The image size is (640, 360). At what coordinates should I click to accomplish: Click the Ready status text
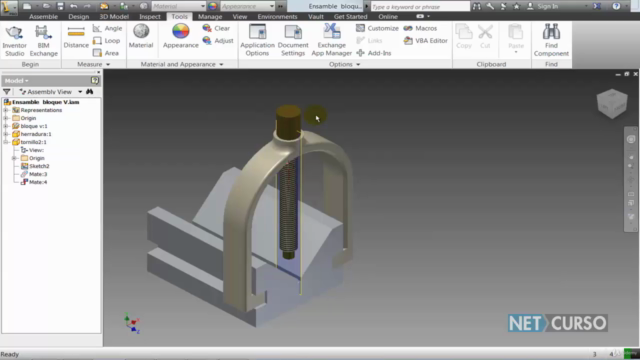click(x=10, y=354)
